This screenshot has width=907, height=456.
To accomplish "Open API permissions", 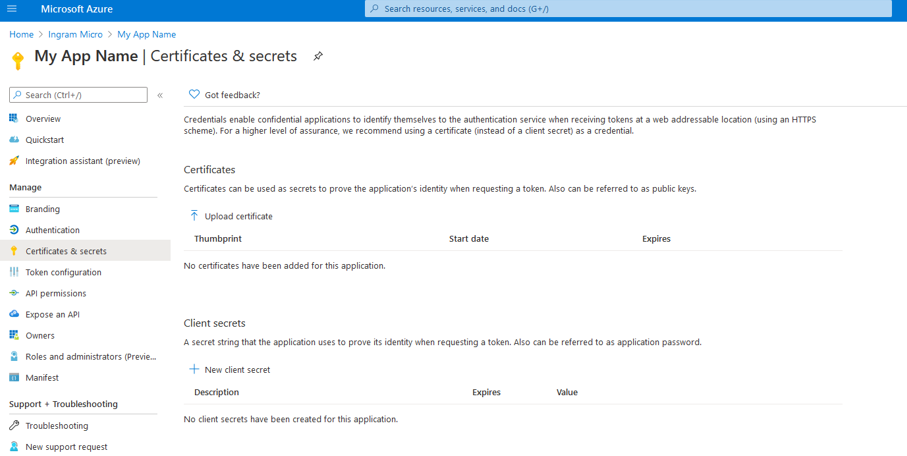I will pyautogui.click(x=56, y=293).
